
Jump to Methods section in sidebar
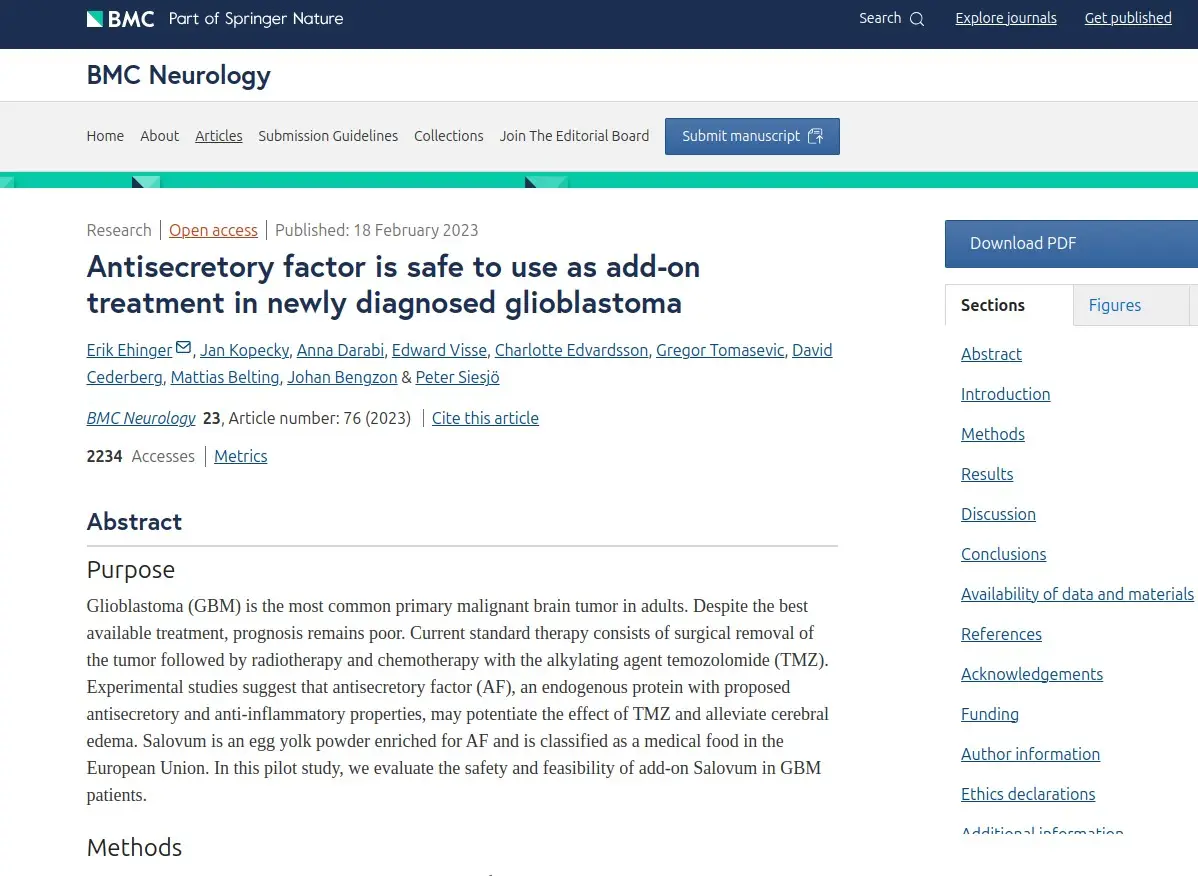992,434
